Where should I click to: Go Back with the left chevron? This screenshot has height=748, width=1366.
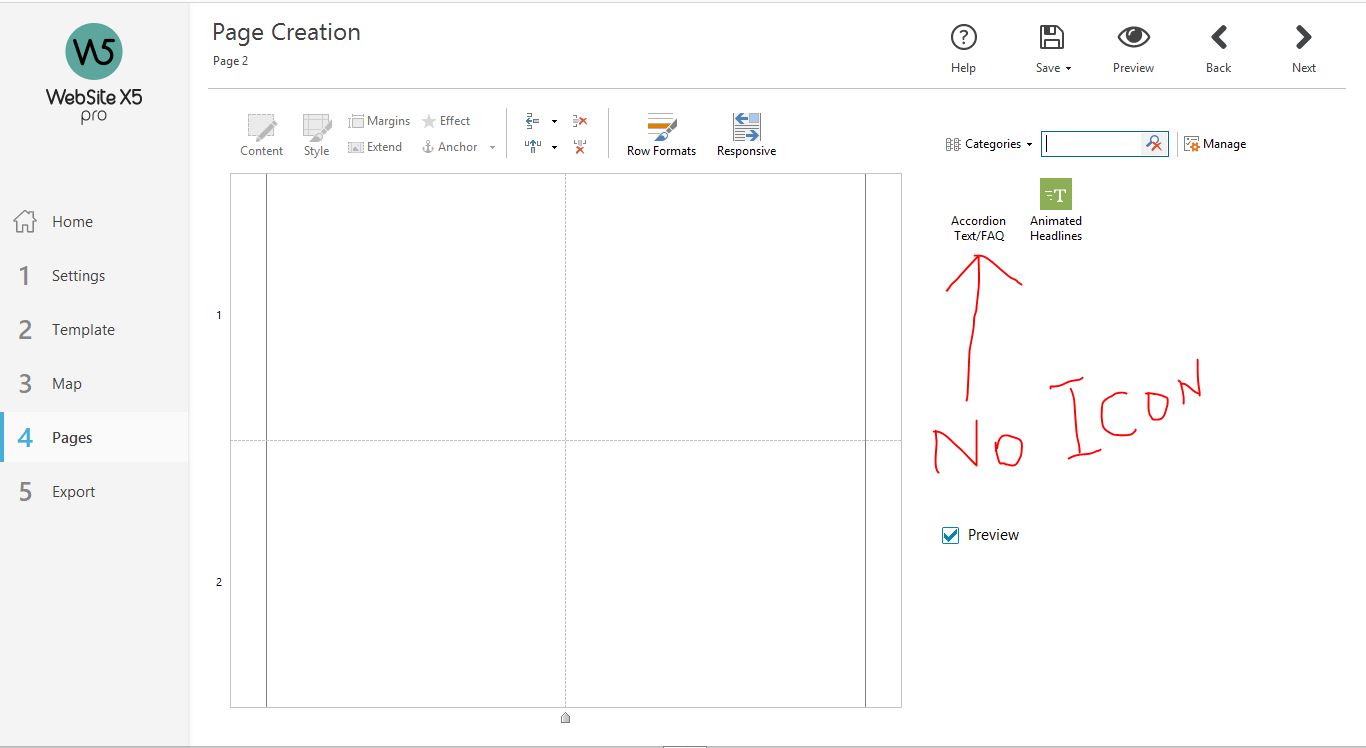point(1218,48)
